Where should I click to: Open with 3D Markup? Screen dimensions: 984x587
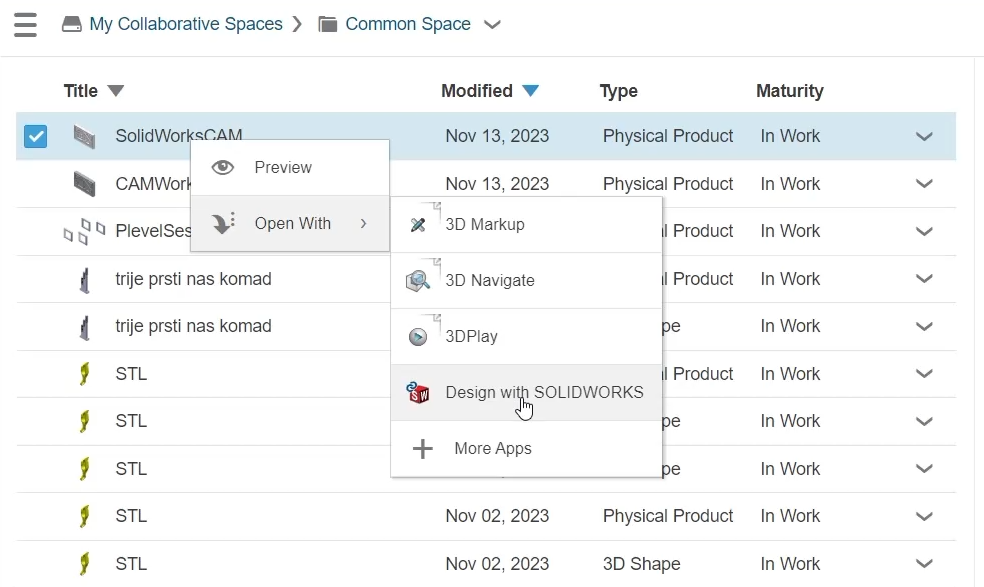click(x=527, y=225)
